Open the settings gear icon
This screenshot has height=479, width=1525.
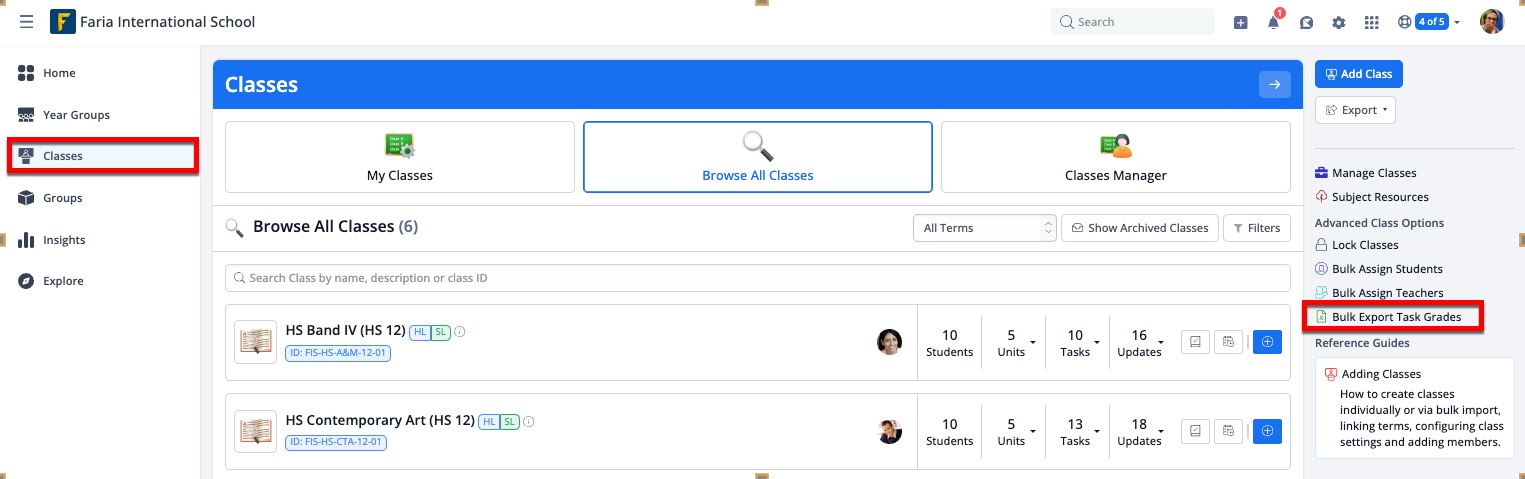pyautogui.click(x=1338, y=23)
